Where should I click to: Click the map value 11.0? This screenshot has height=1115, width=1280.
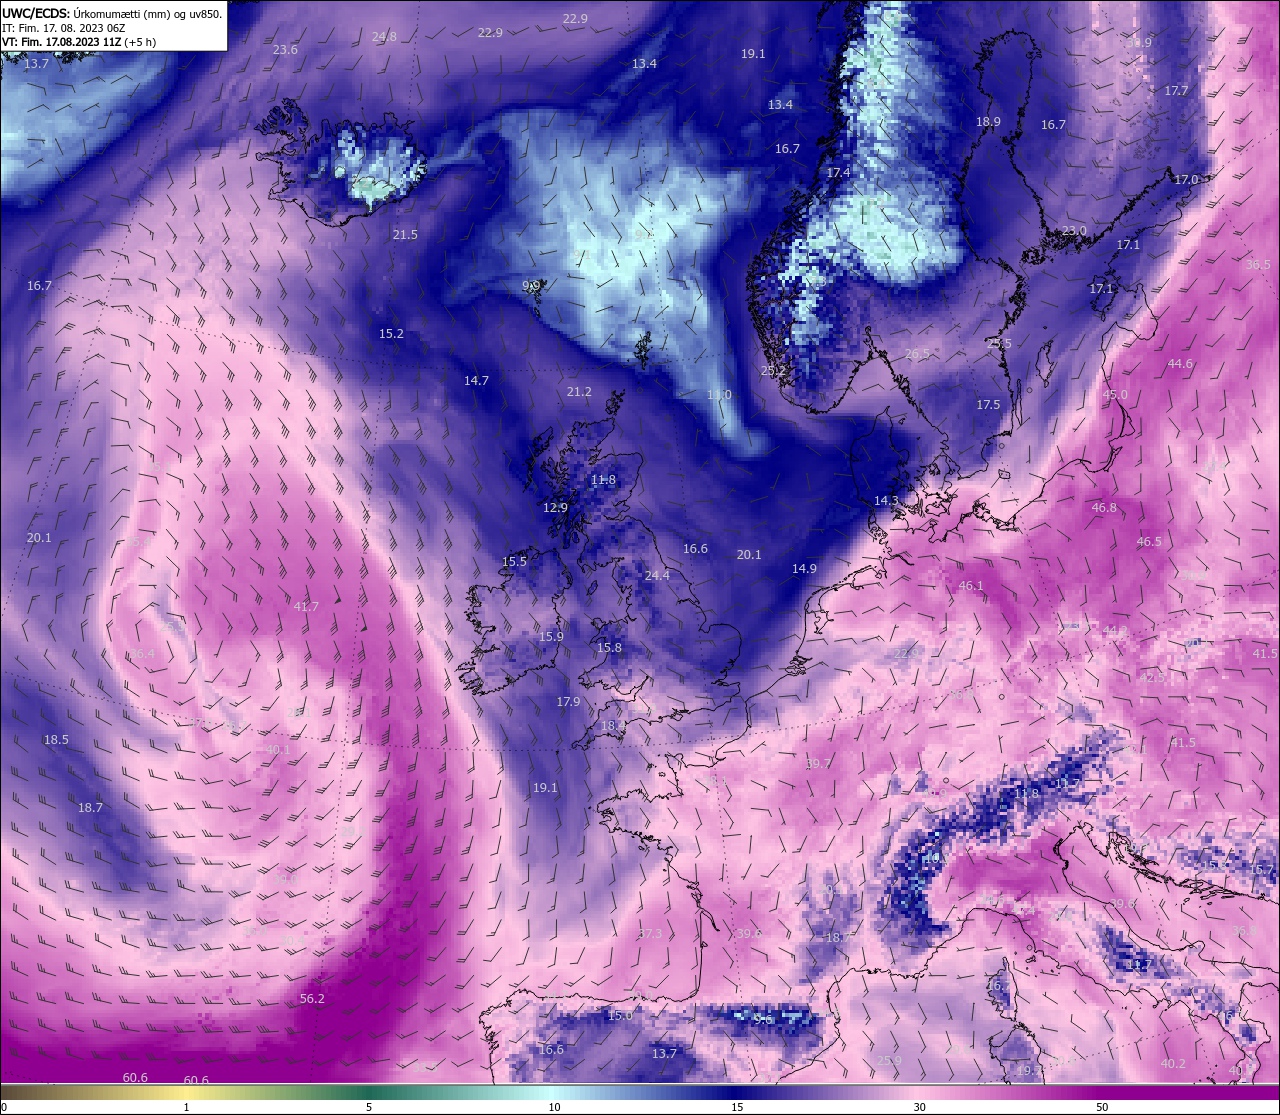coord(719,396)
